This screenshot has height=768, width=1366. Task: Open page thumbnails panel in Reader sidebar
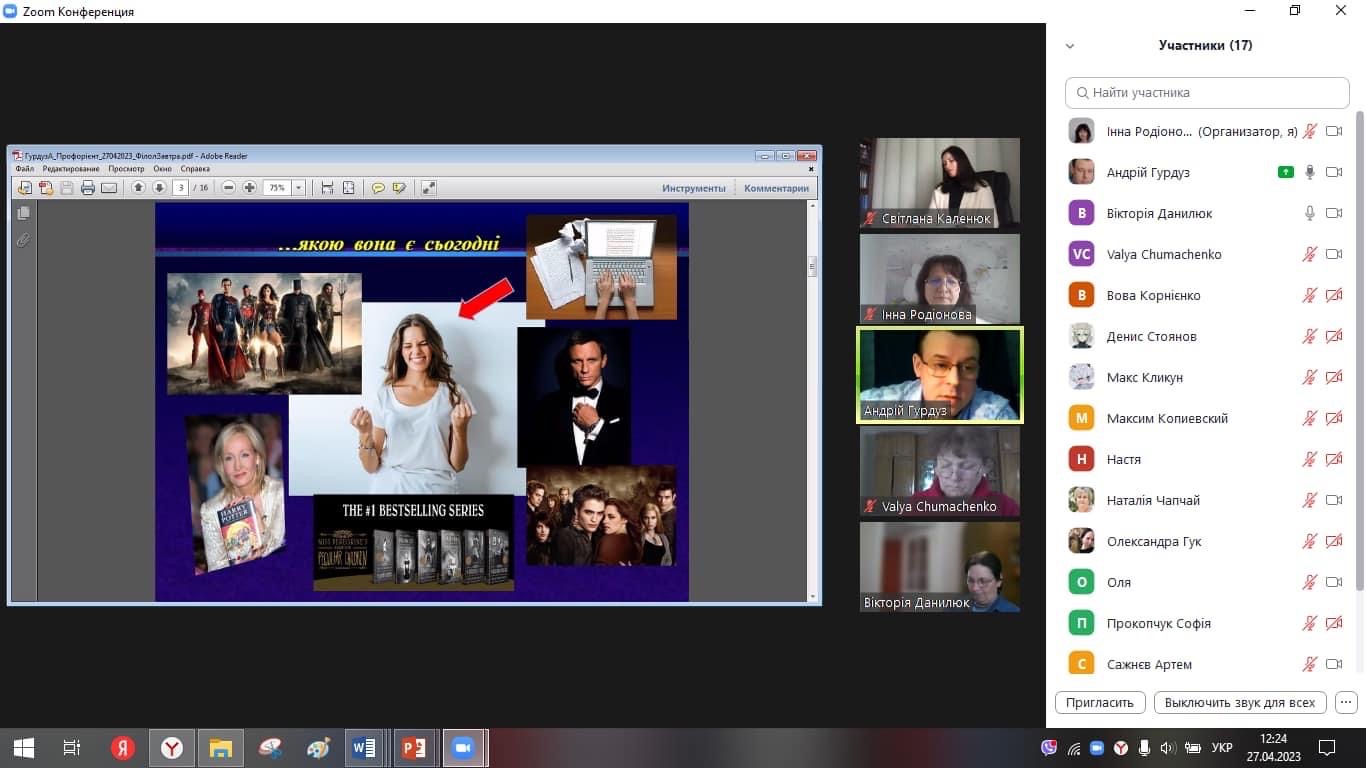click(x=23, y=213)
